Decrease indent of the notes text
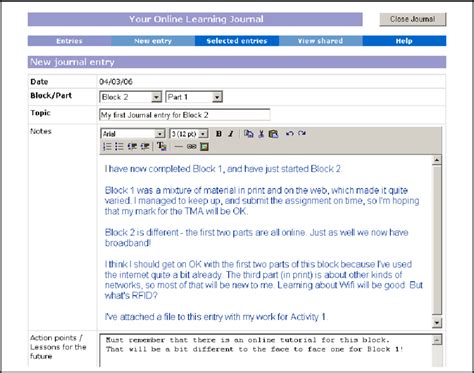474x373 pixels. coord(132,146)
